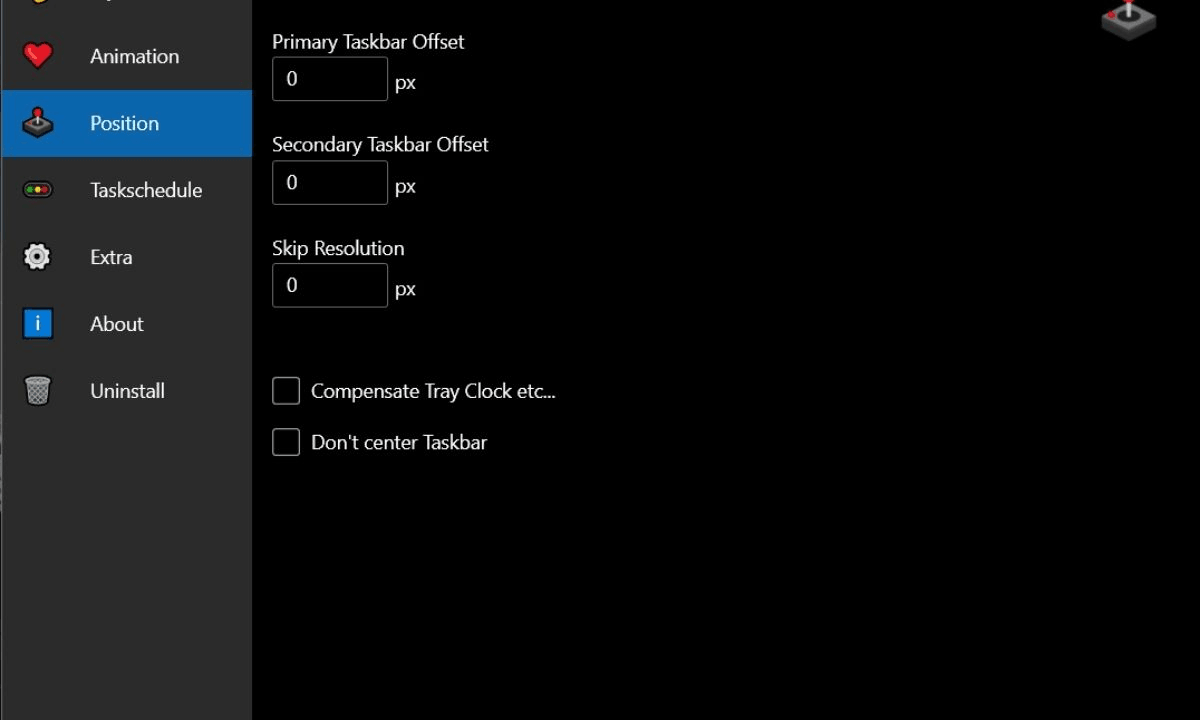
Task: Click the trash can Uninstall icon
Action: click(x=38, y=391)
